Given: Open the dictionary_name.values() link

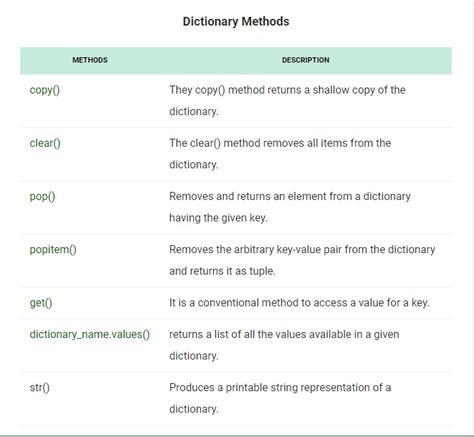Looking at the screenshot, I should click(90, 334).
